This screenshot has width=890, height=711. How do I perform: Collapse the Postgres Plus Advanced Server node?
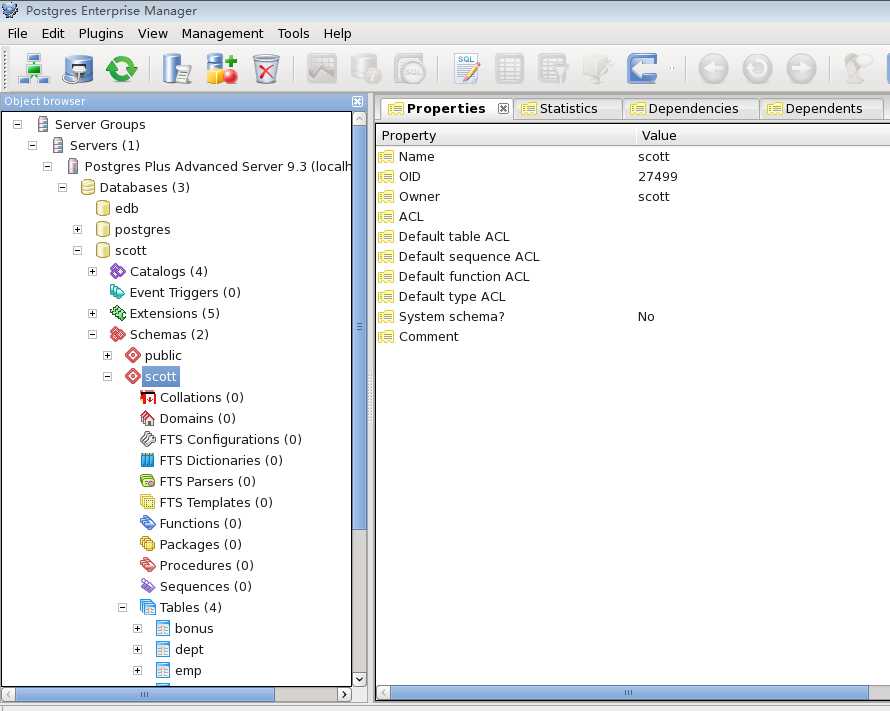click(48, 166)
